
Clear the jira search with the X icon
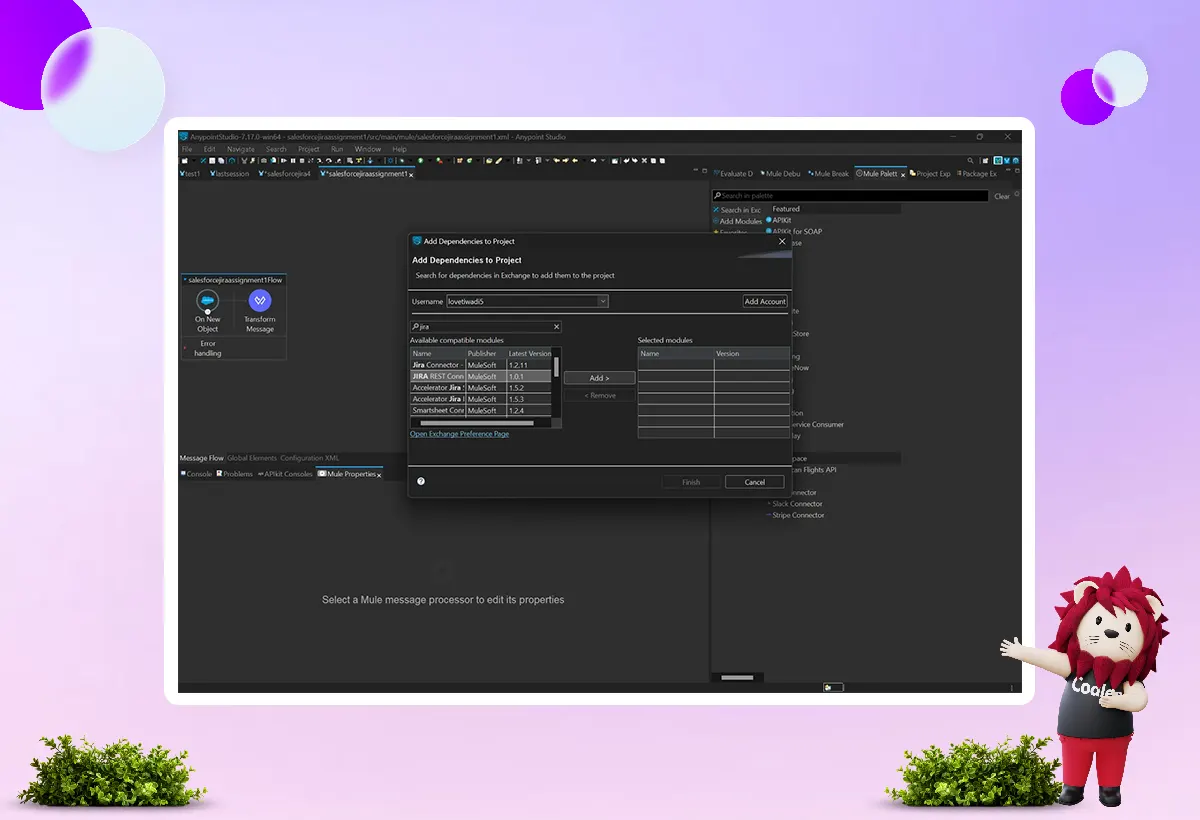pos(556,327)
